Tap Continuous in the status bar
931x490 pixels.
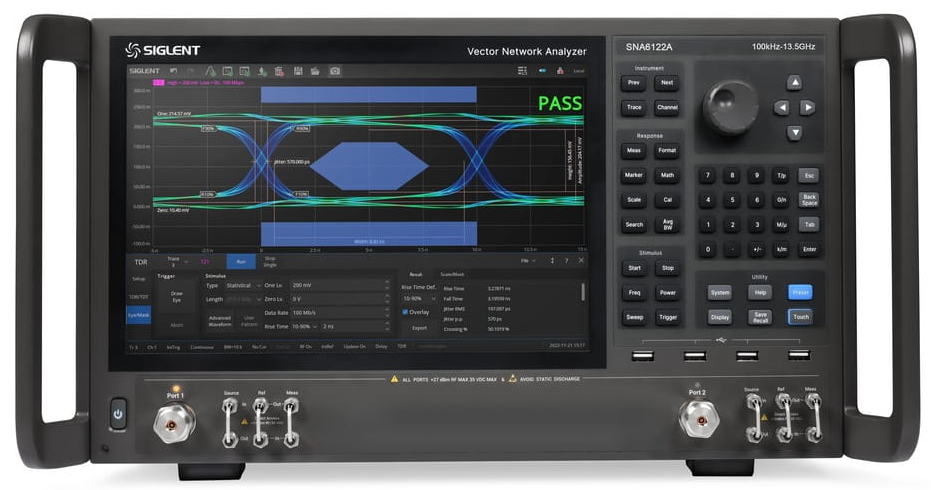[202, 346]
